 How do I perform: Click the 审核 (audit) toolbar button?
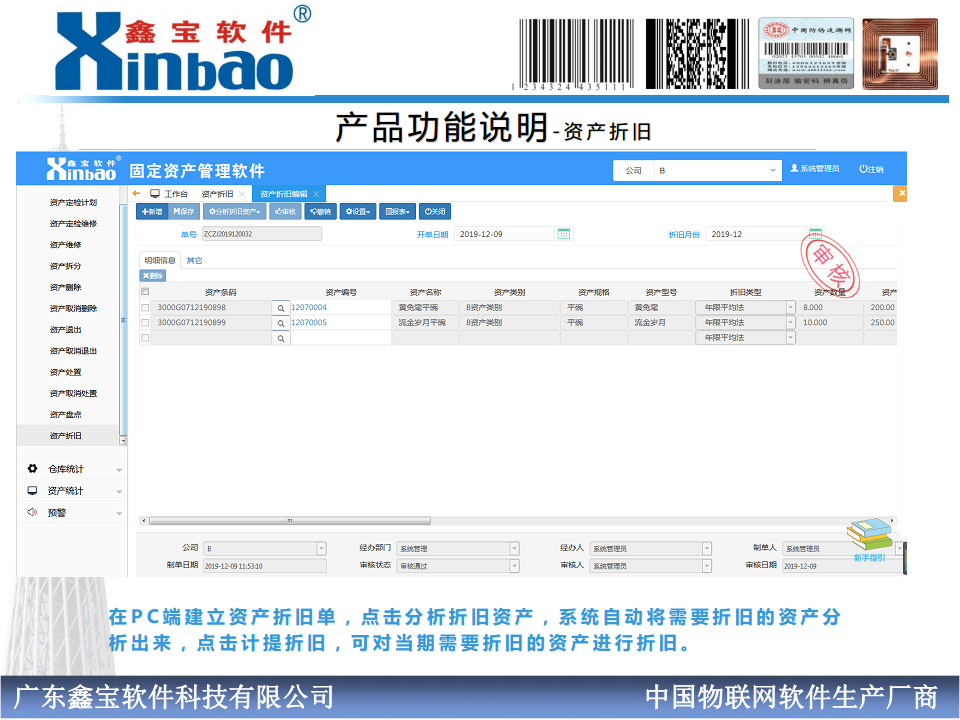point(285,212)
